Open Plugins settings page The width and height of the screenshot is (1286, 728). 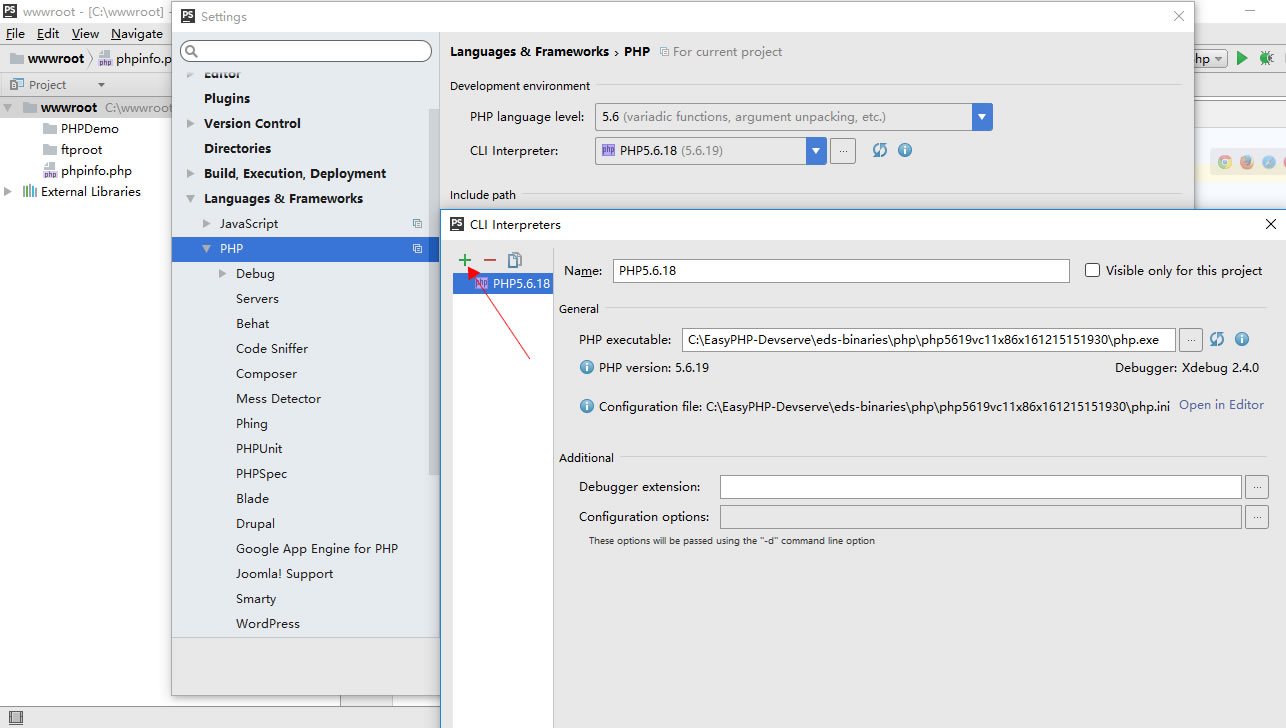pyautogui.click(x=227, y=98)
